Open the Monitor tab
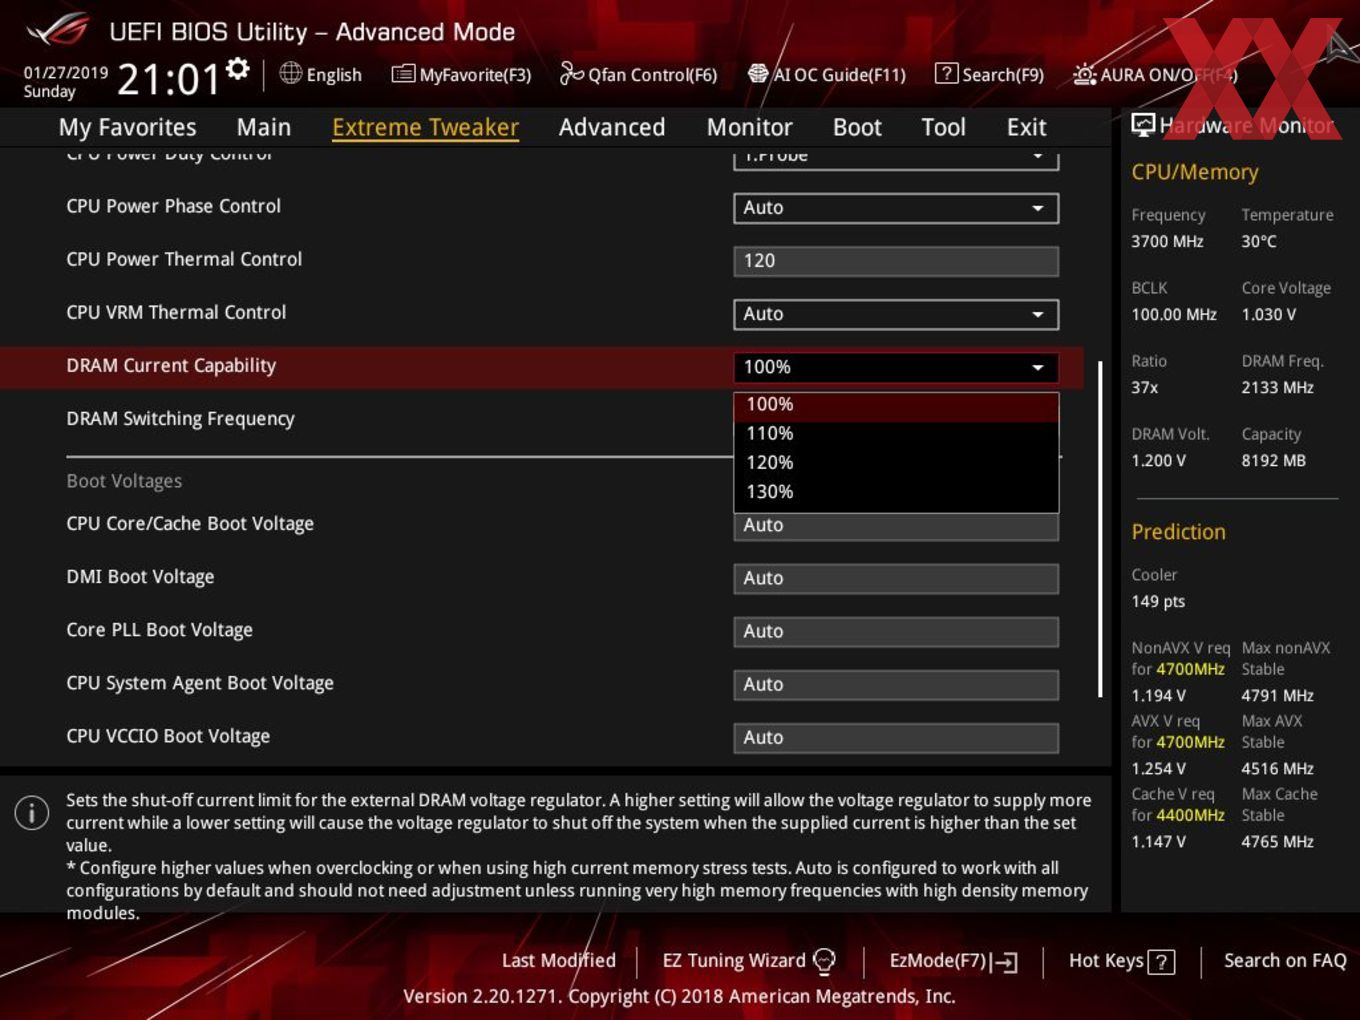1360x1020 pixels. (x=749, y=127)
